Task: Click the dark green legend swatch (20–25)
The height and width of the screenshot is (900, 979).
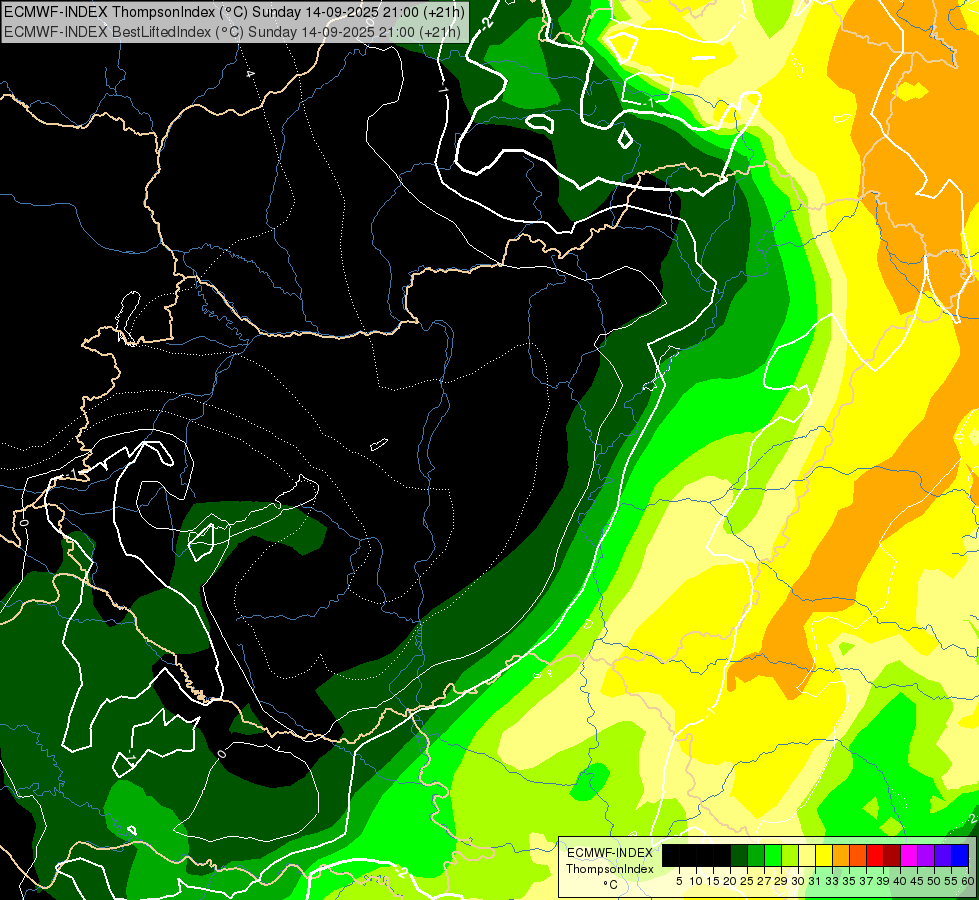Action: 739,855
